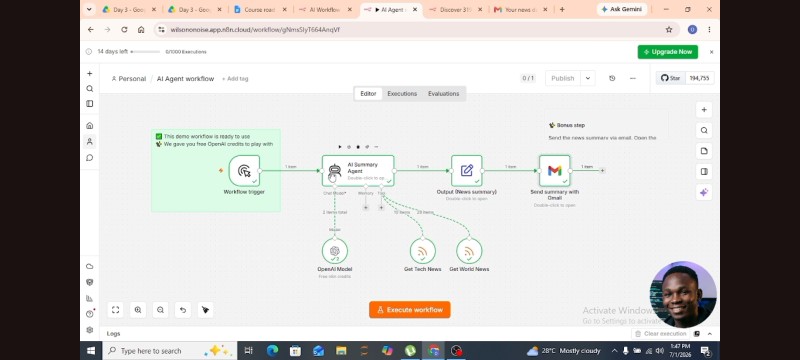Switch to the Executions tab
Screen dimensions: 800x360
tap(402, 94)
